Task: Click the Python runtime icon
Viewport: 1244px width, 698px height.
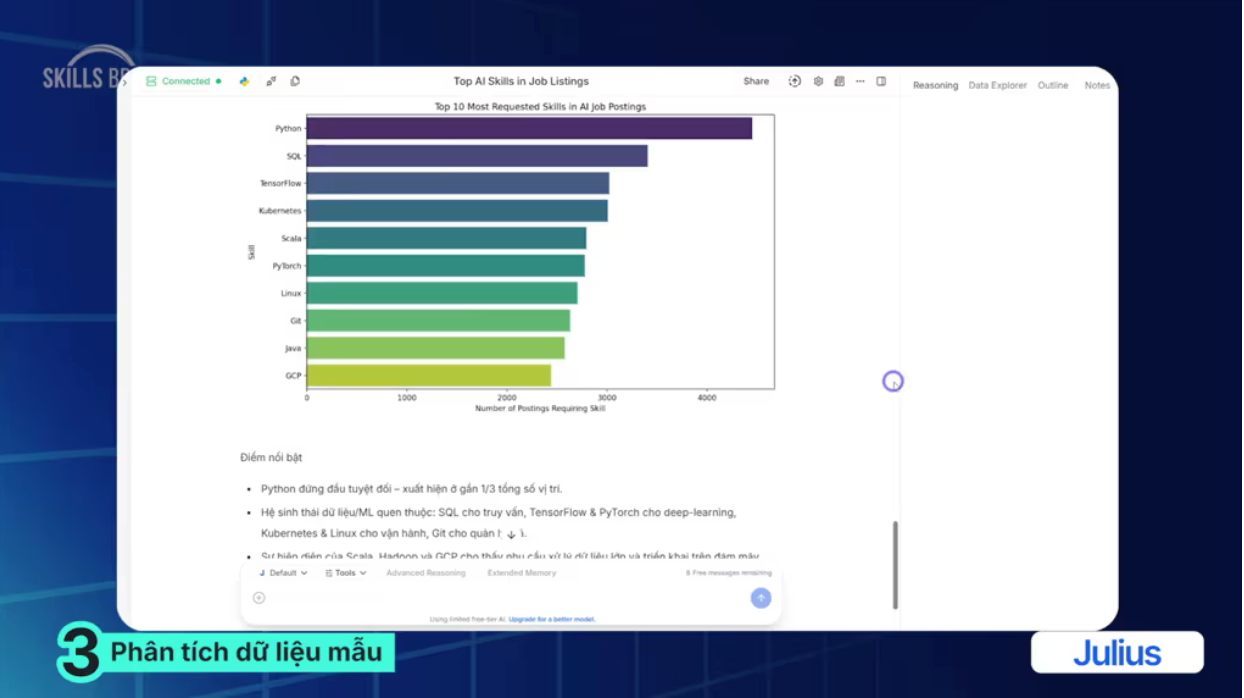Action: tap(244, 81)
